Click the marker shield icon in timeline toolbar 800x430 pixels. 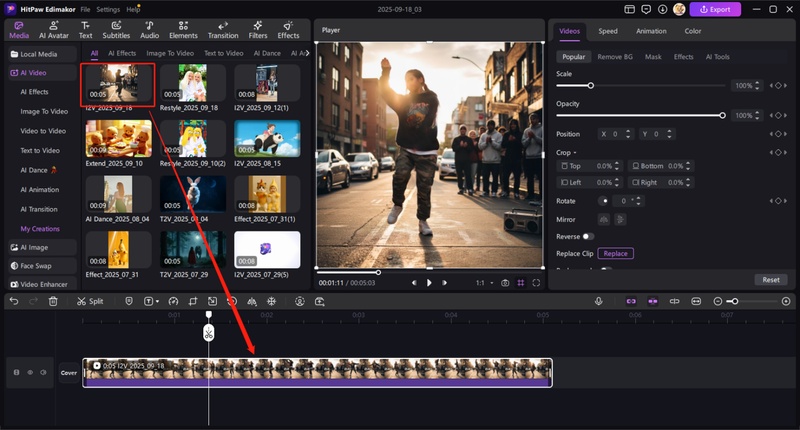click(x=129, y=301)
